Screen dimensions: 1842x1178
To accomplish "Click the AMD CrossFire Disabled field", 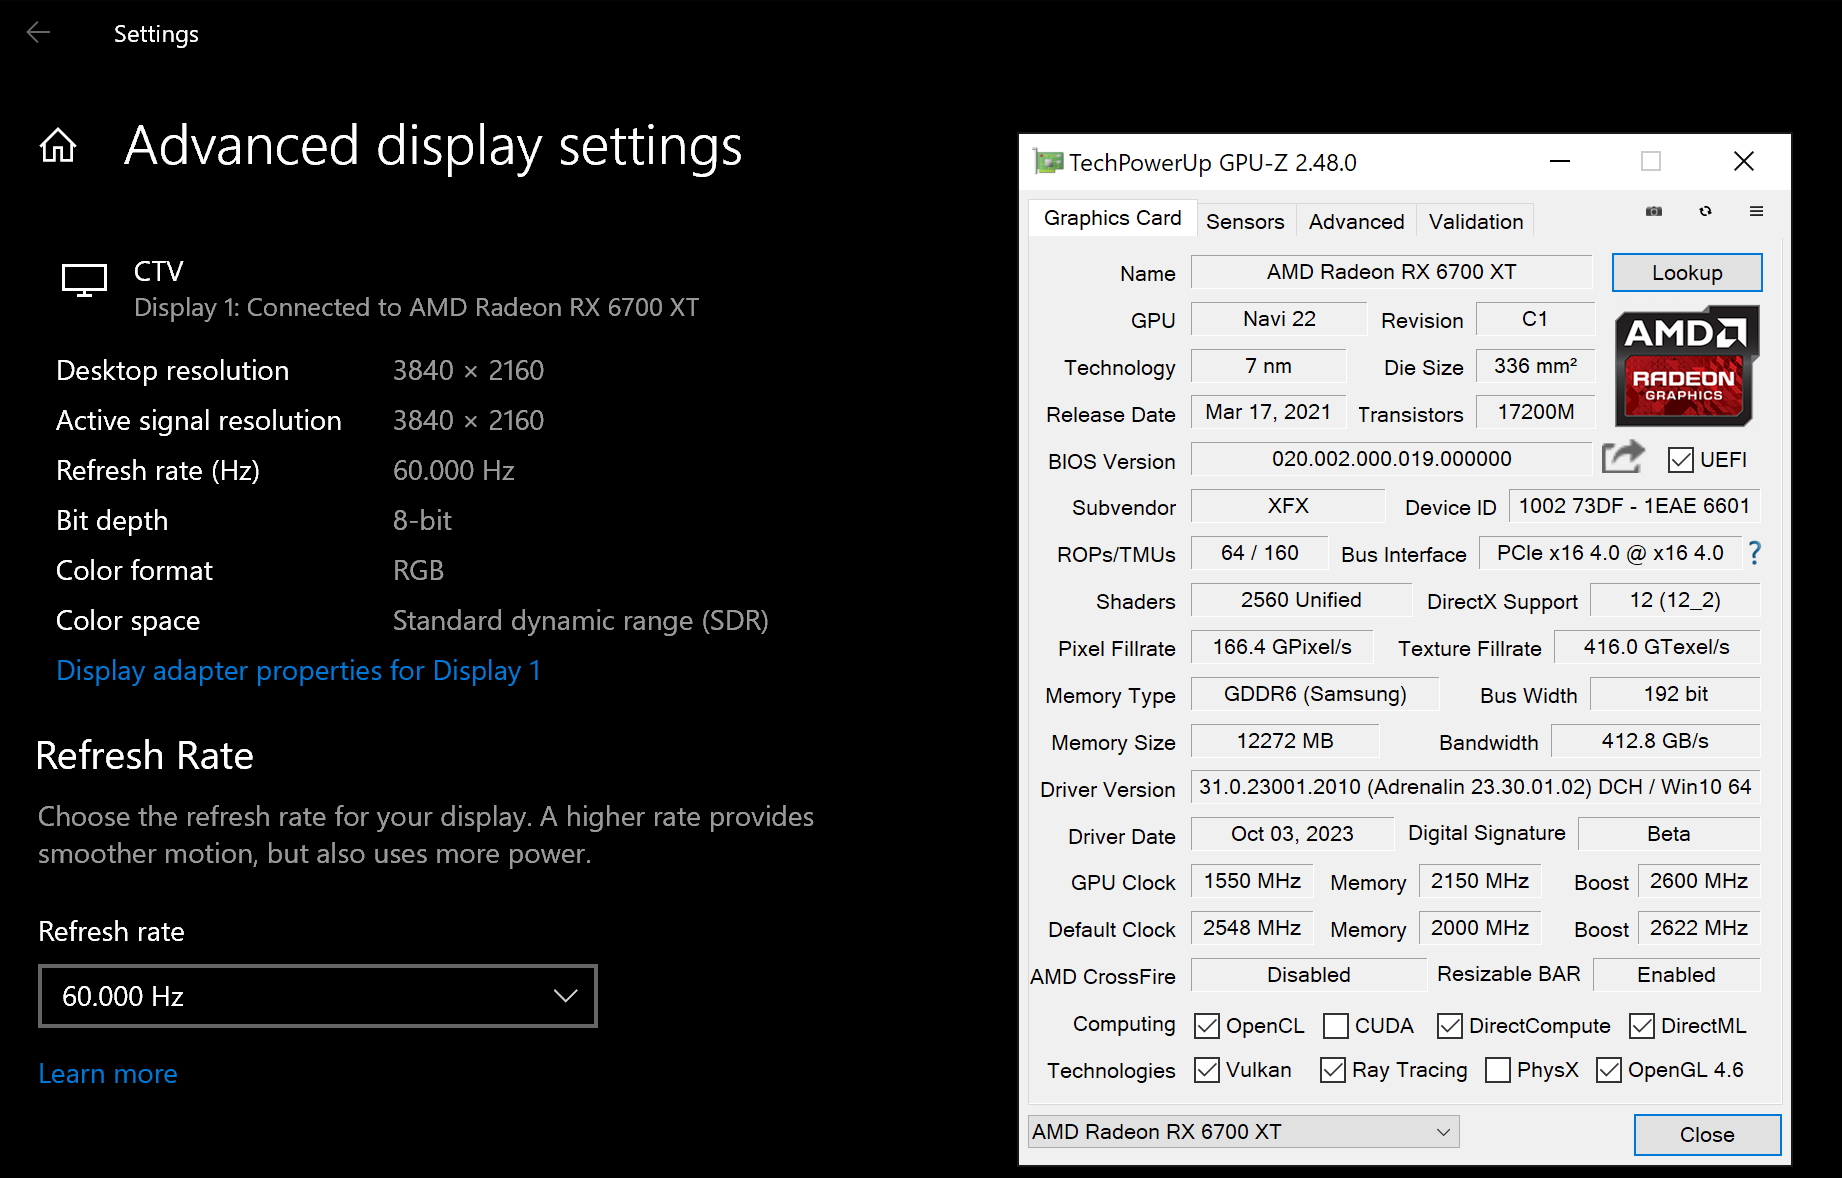I will (1308, 975).
